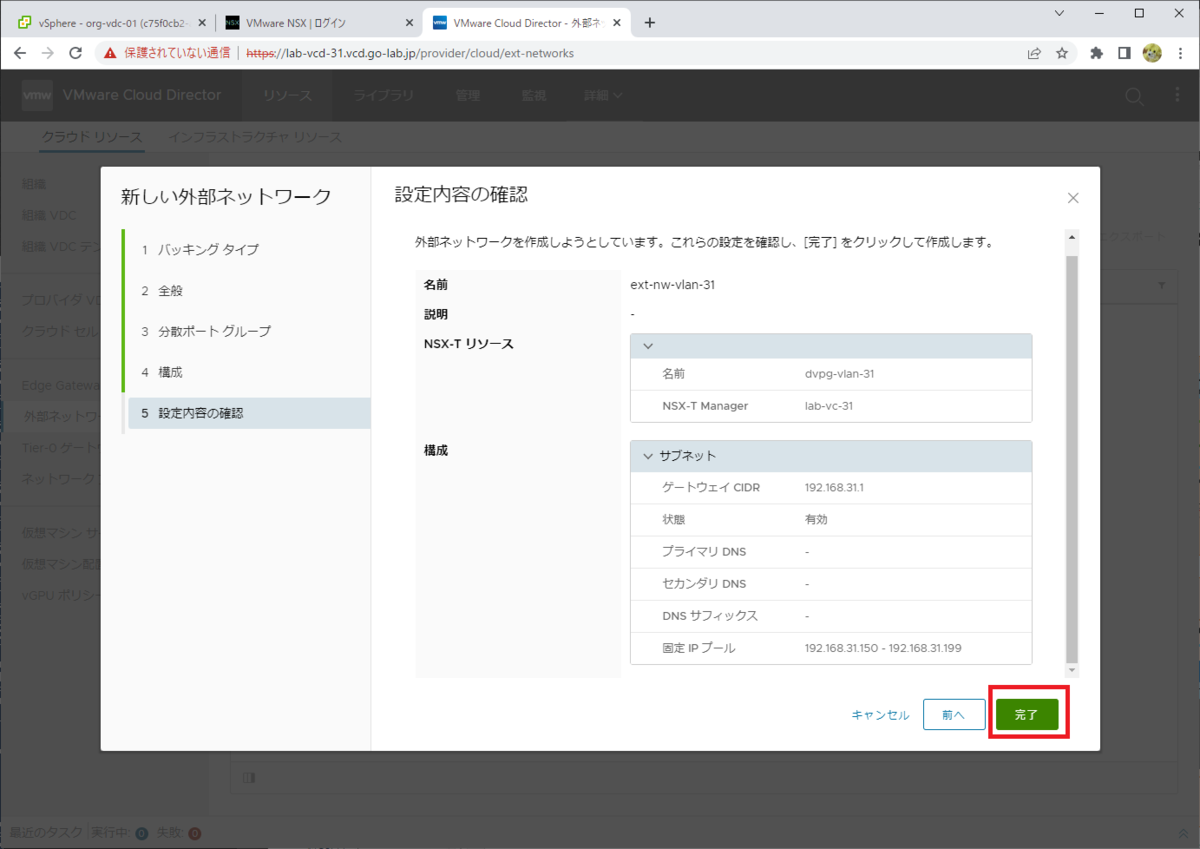This screenshot has width=1200, height=849.
Task: Select the クラウド リソース tab
Action: click(x=92, y=137)
